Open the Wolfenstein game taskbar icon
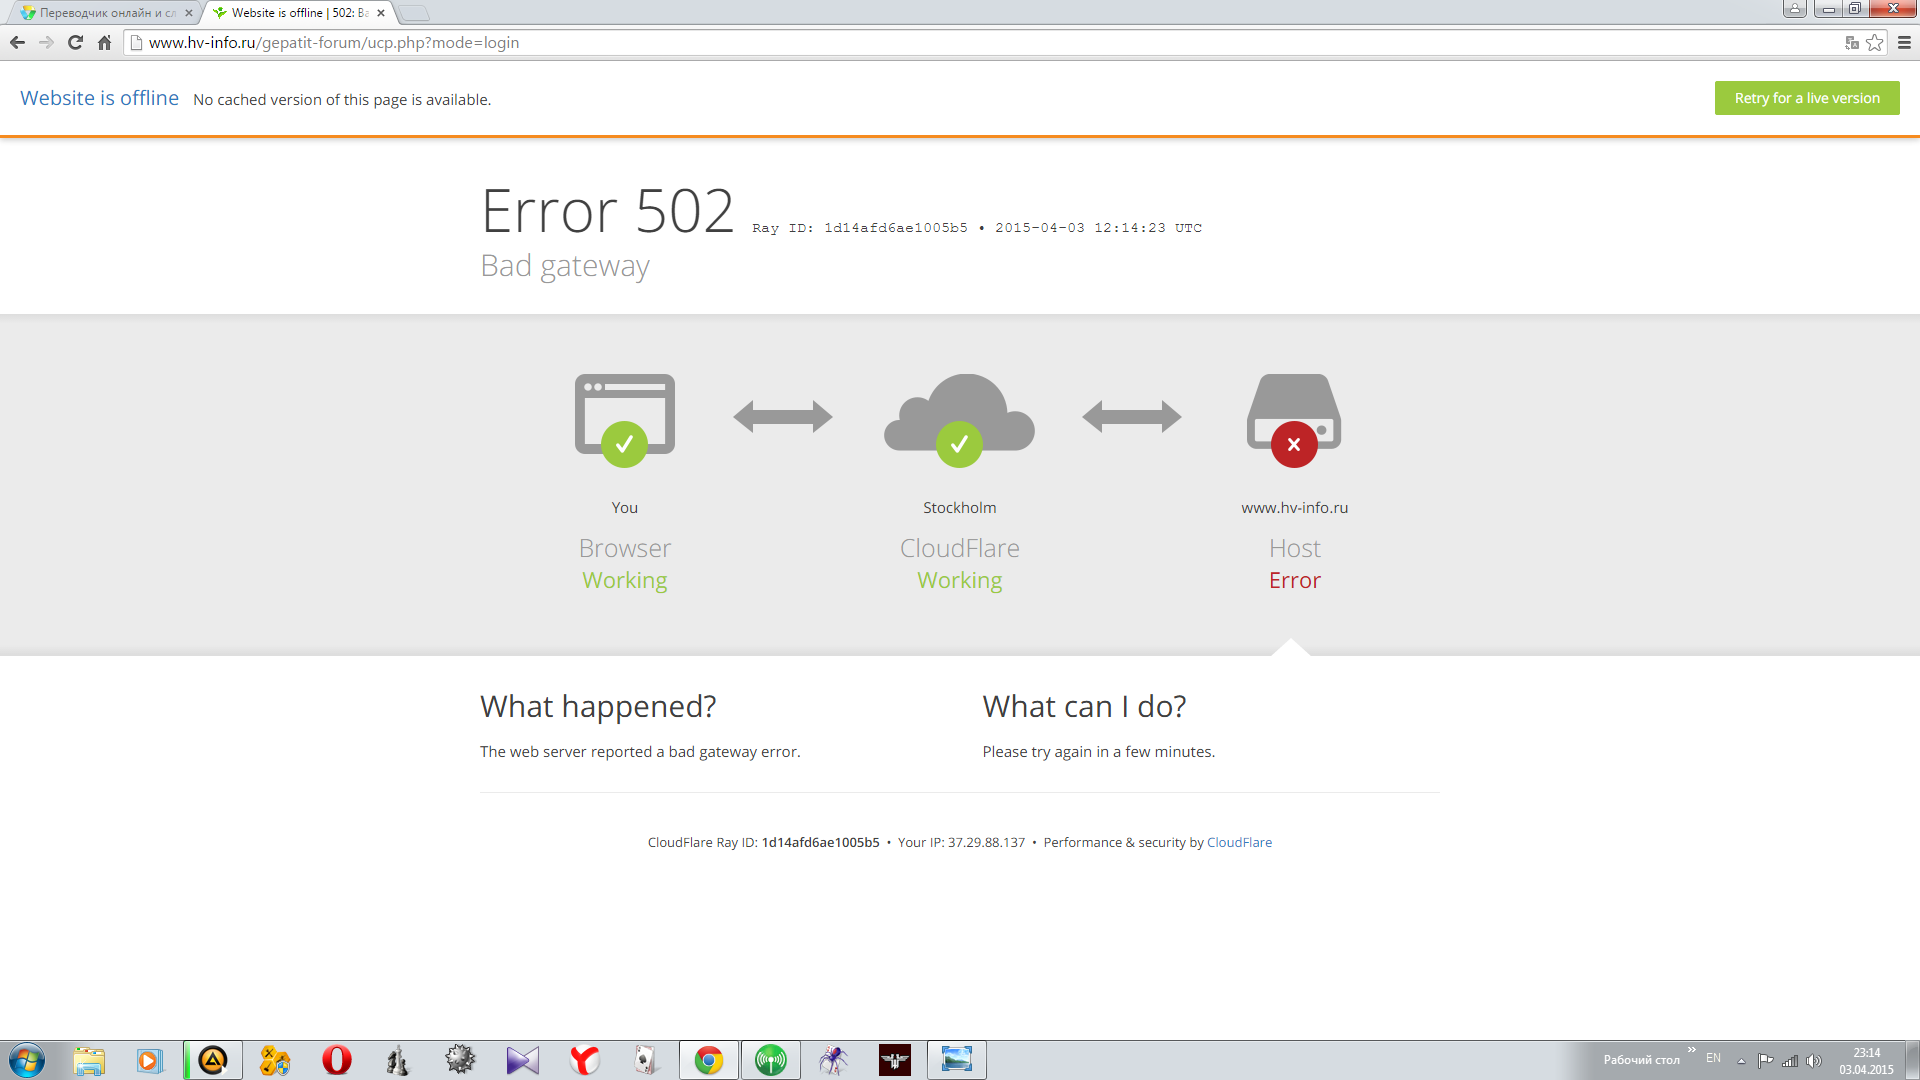This screenshot has height=1080, width=1920. click(x=895, y=1060)
